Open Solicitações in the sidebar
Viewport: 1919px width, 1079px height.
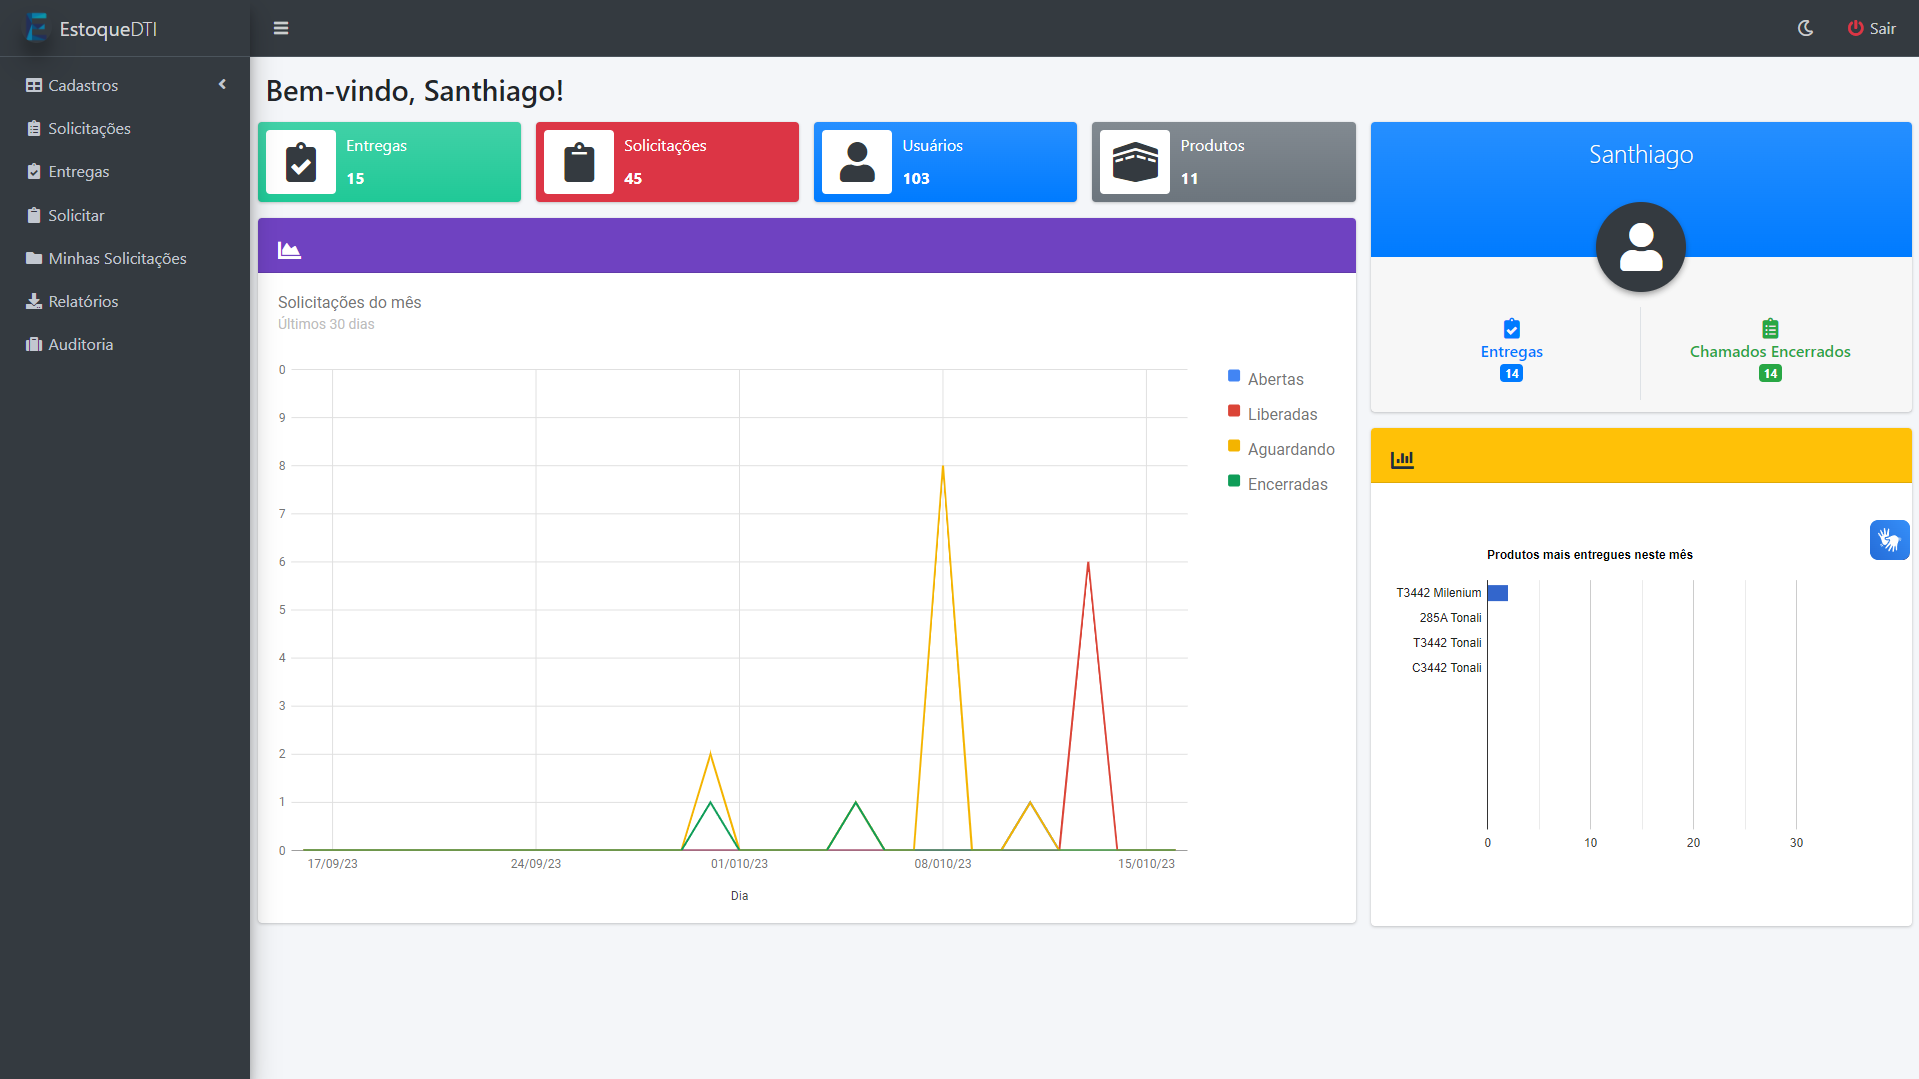[125, 128]
